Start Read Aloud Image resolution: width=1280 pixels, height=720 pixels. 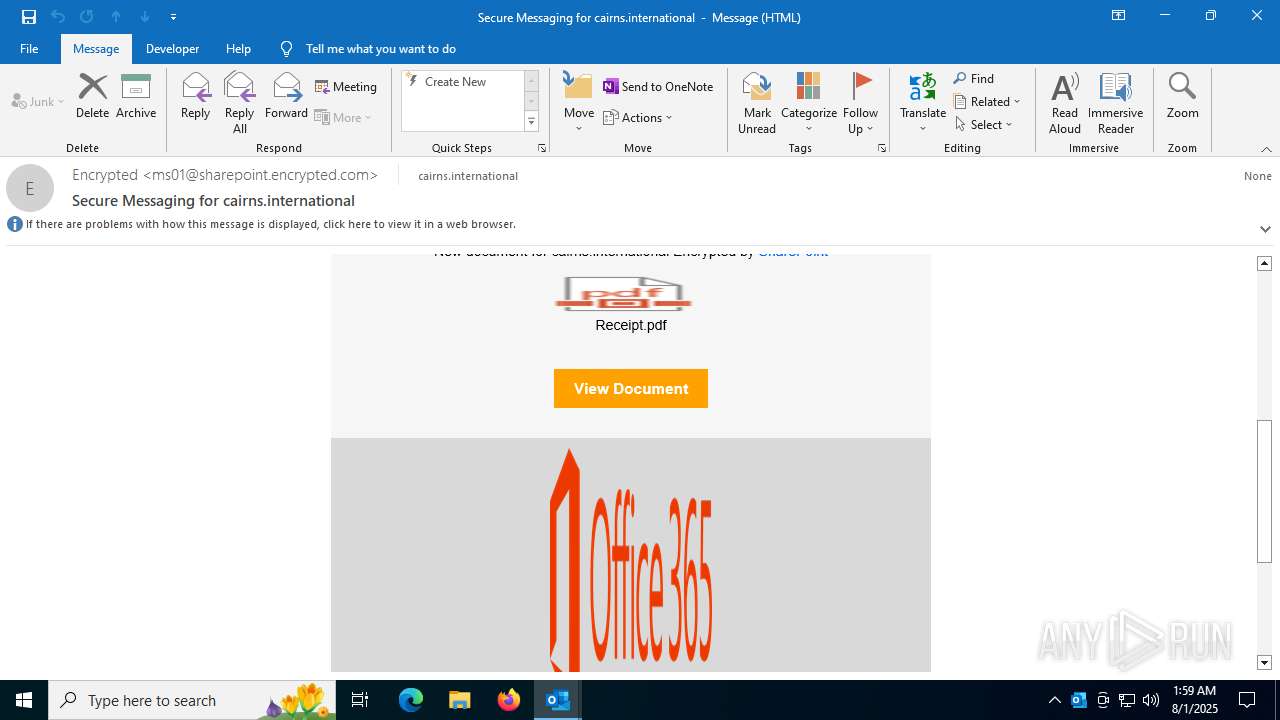(1065, 103)
